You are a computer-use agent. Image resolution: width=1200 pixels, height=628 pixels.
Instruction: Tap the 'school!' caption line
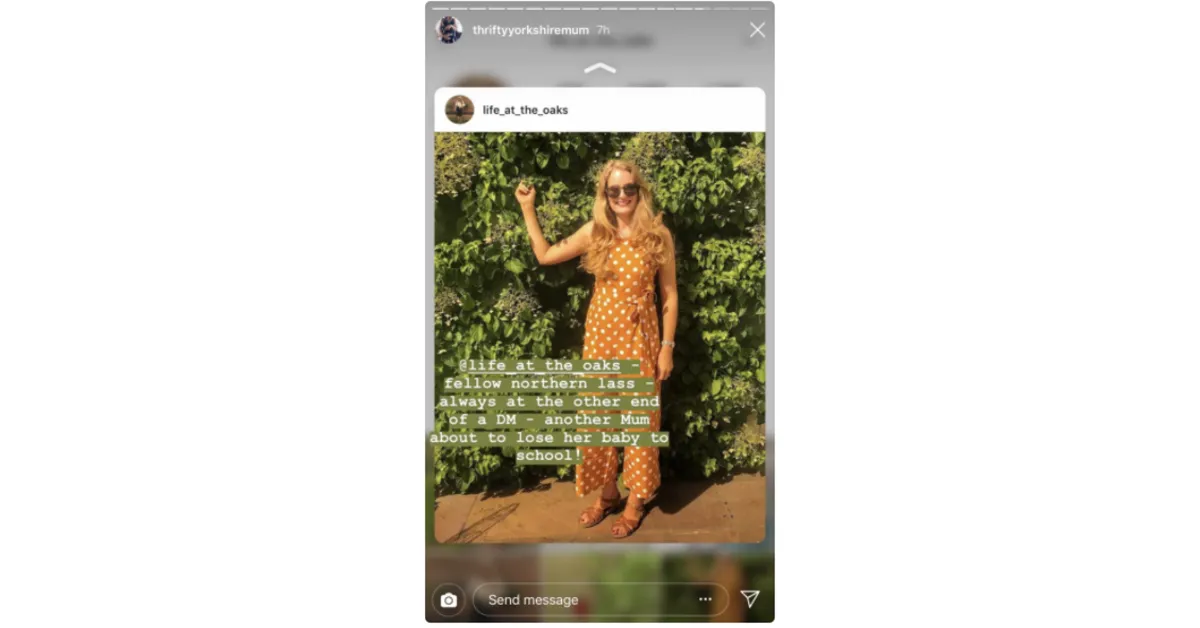tap(549, 455)
